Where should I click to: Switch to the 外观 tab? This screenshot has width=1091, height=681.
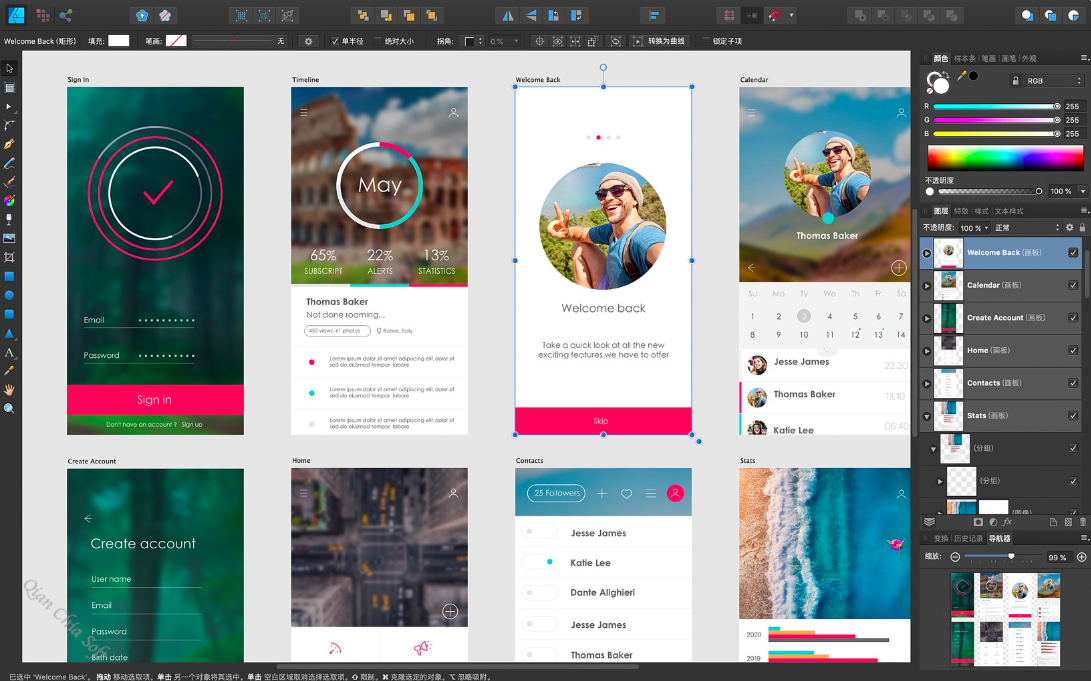tap(1028, 58)
